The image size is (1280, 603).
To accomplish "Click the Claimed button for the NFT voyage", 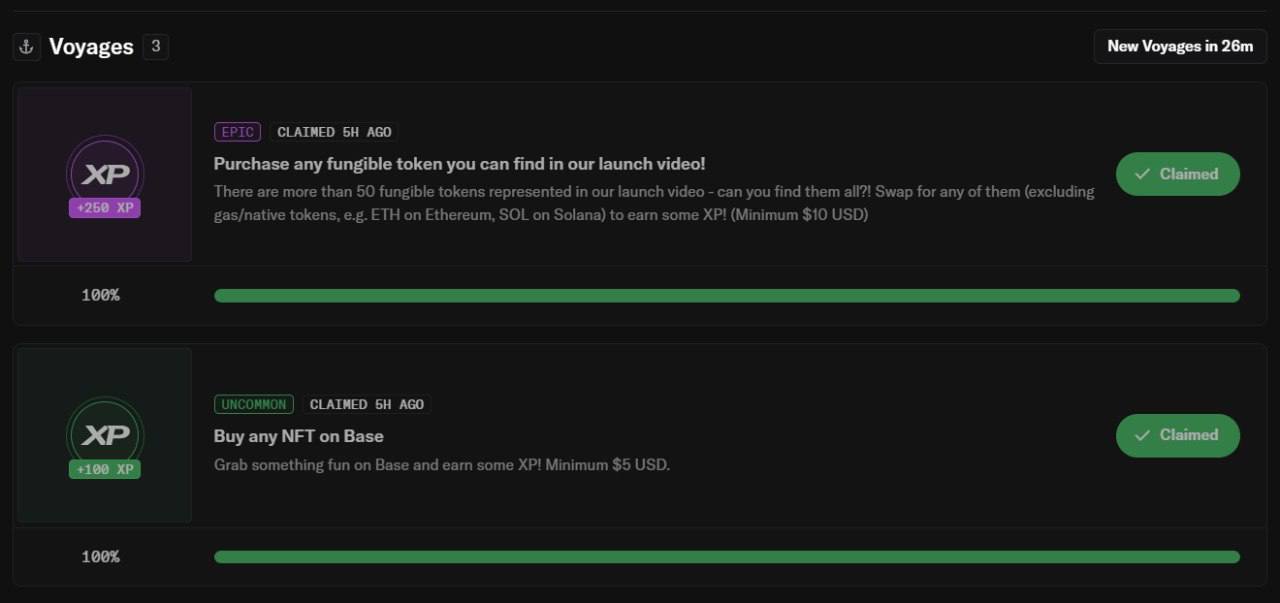I will (1178, 435).
